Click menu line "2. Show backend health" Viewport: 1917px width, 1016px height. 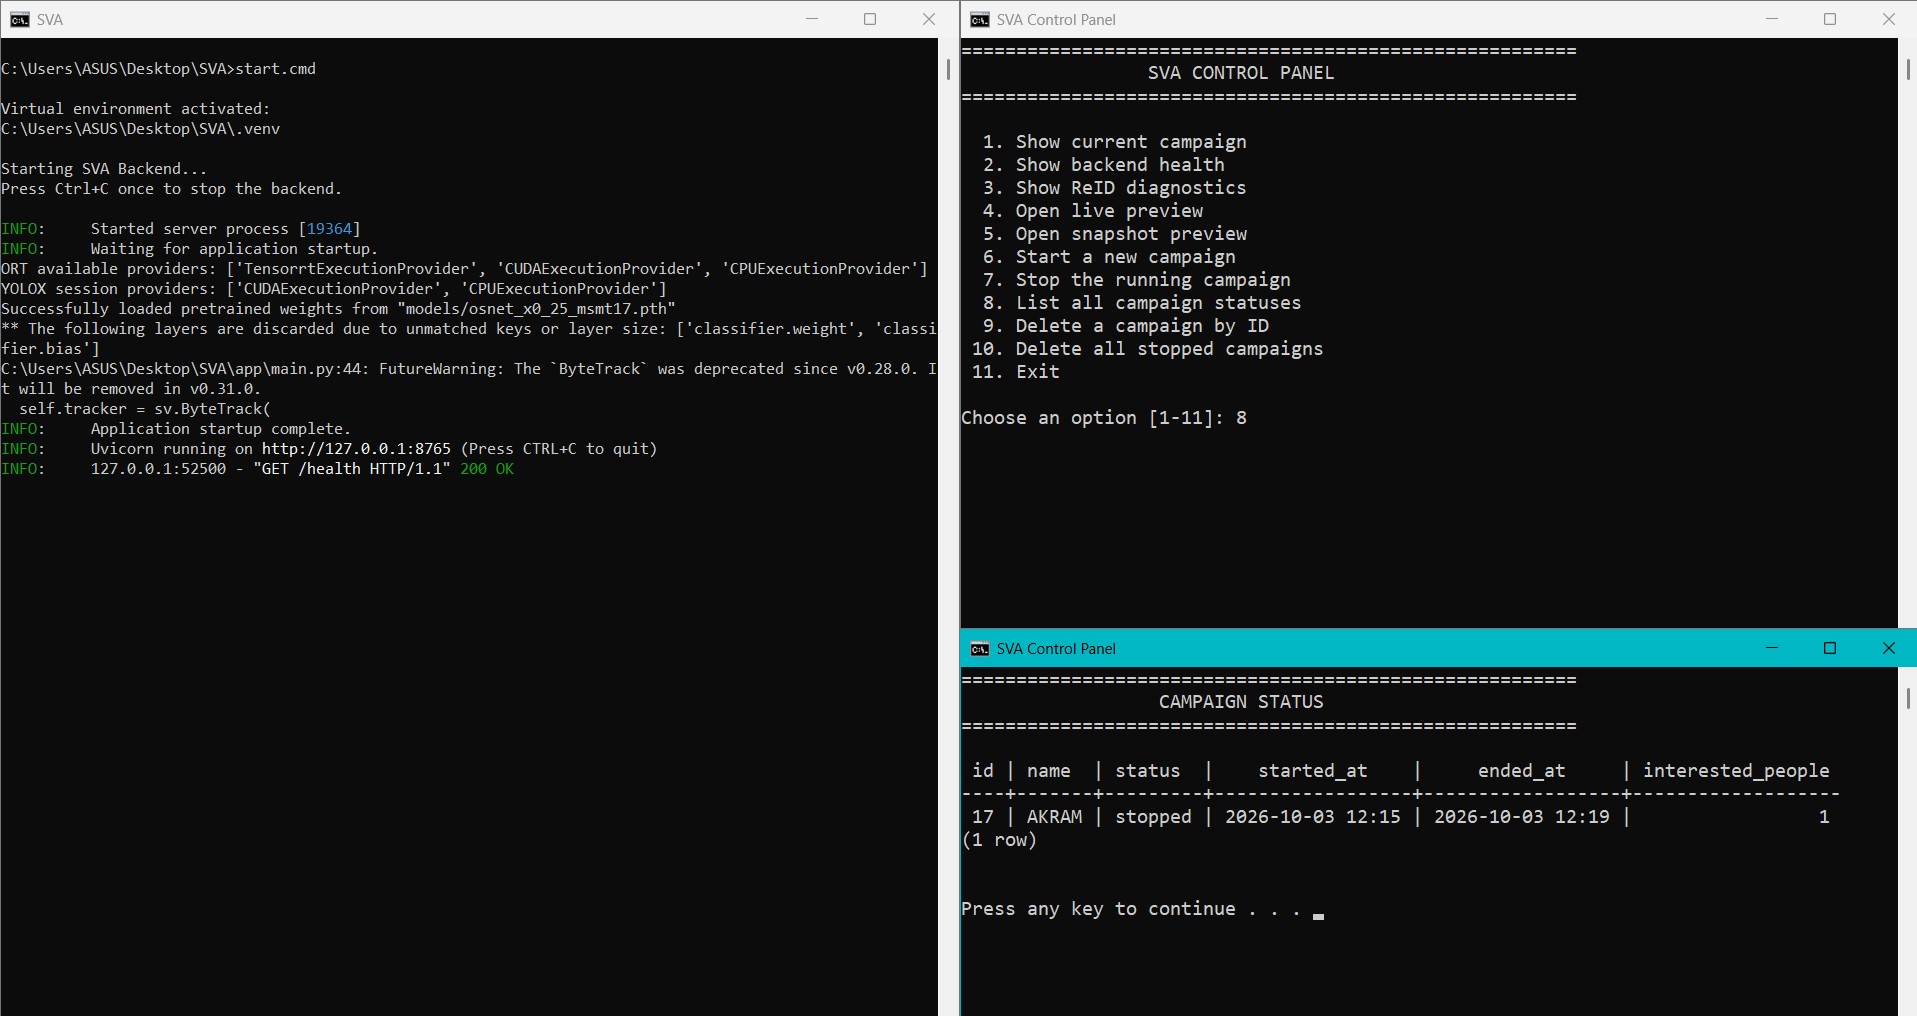1104,165
